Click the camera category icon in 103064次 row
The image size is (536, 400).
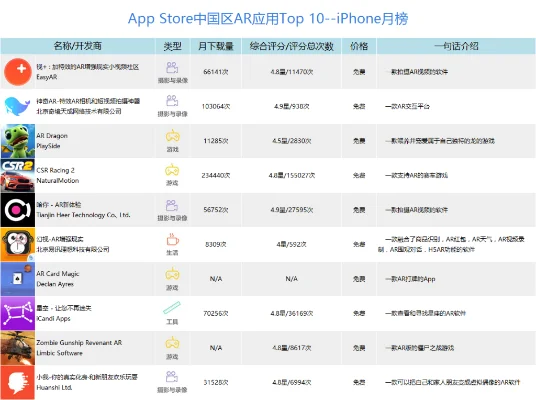(x=172, y=101)
